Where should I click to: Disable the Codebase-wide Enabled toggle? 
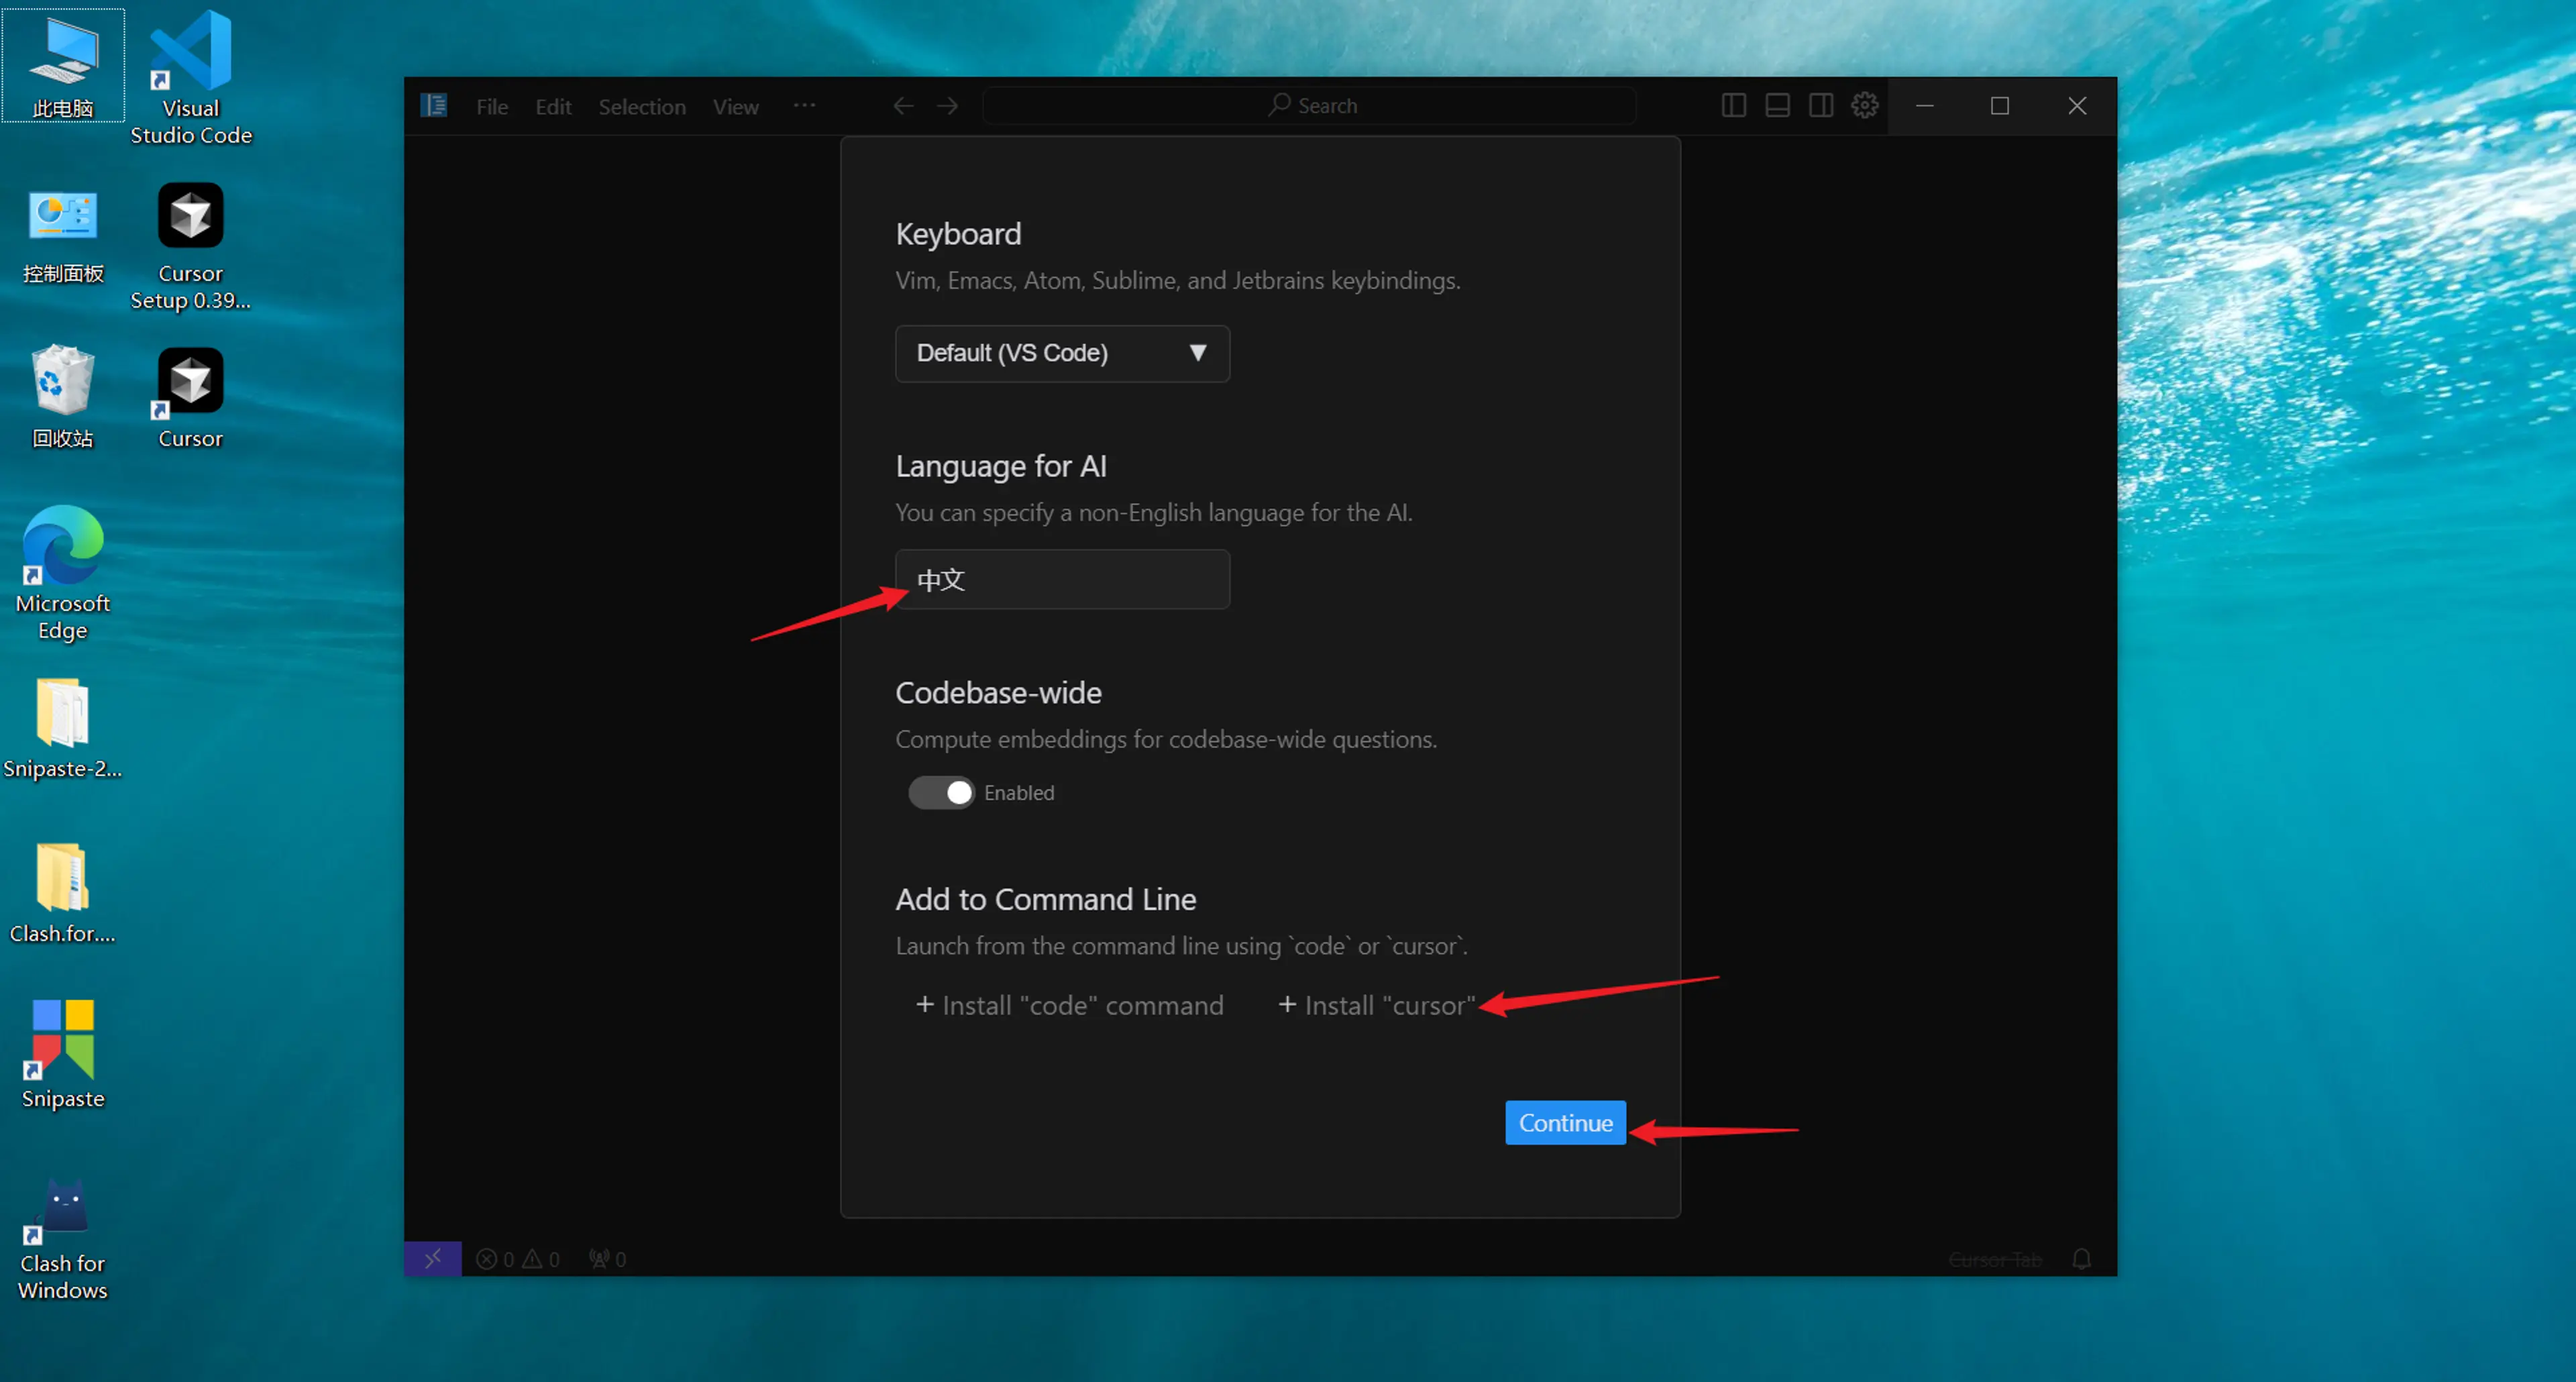click(940, 792)
